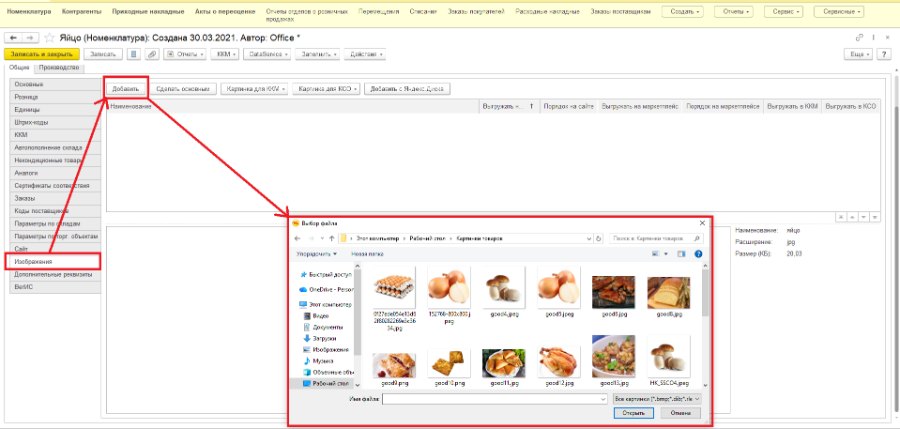Open the blue help icon in file dialog
This screenshot has height=429, width=900.
pos(698,253)
